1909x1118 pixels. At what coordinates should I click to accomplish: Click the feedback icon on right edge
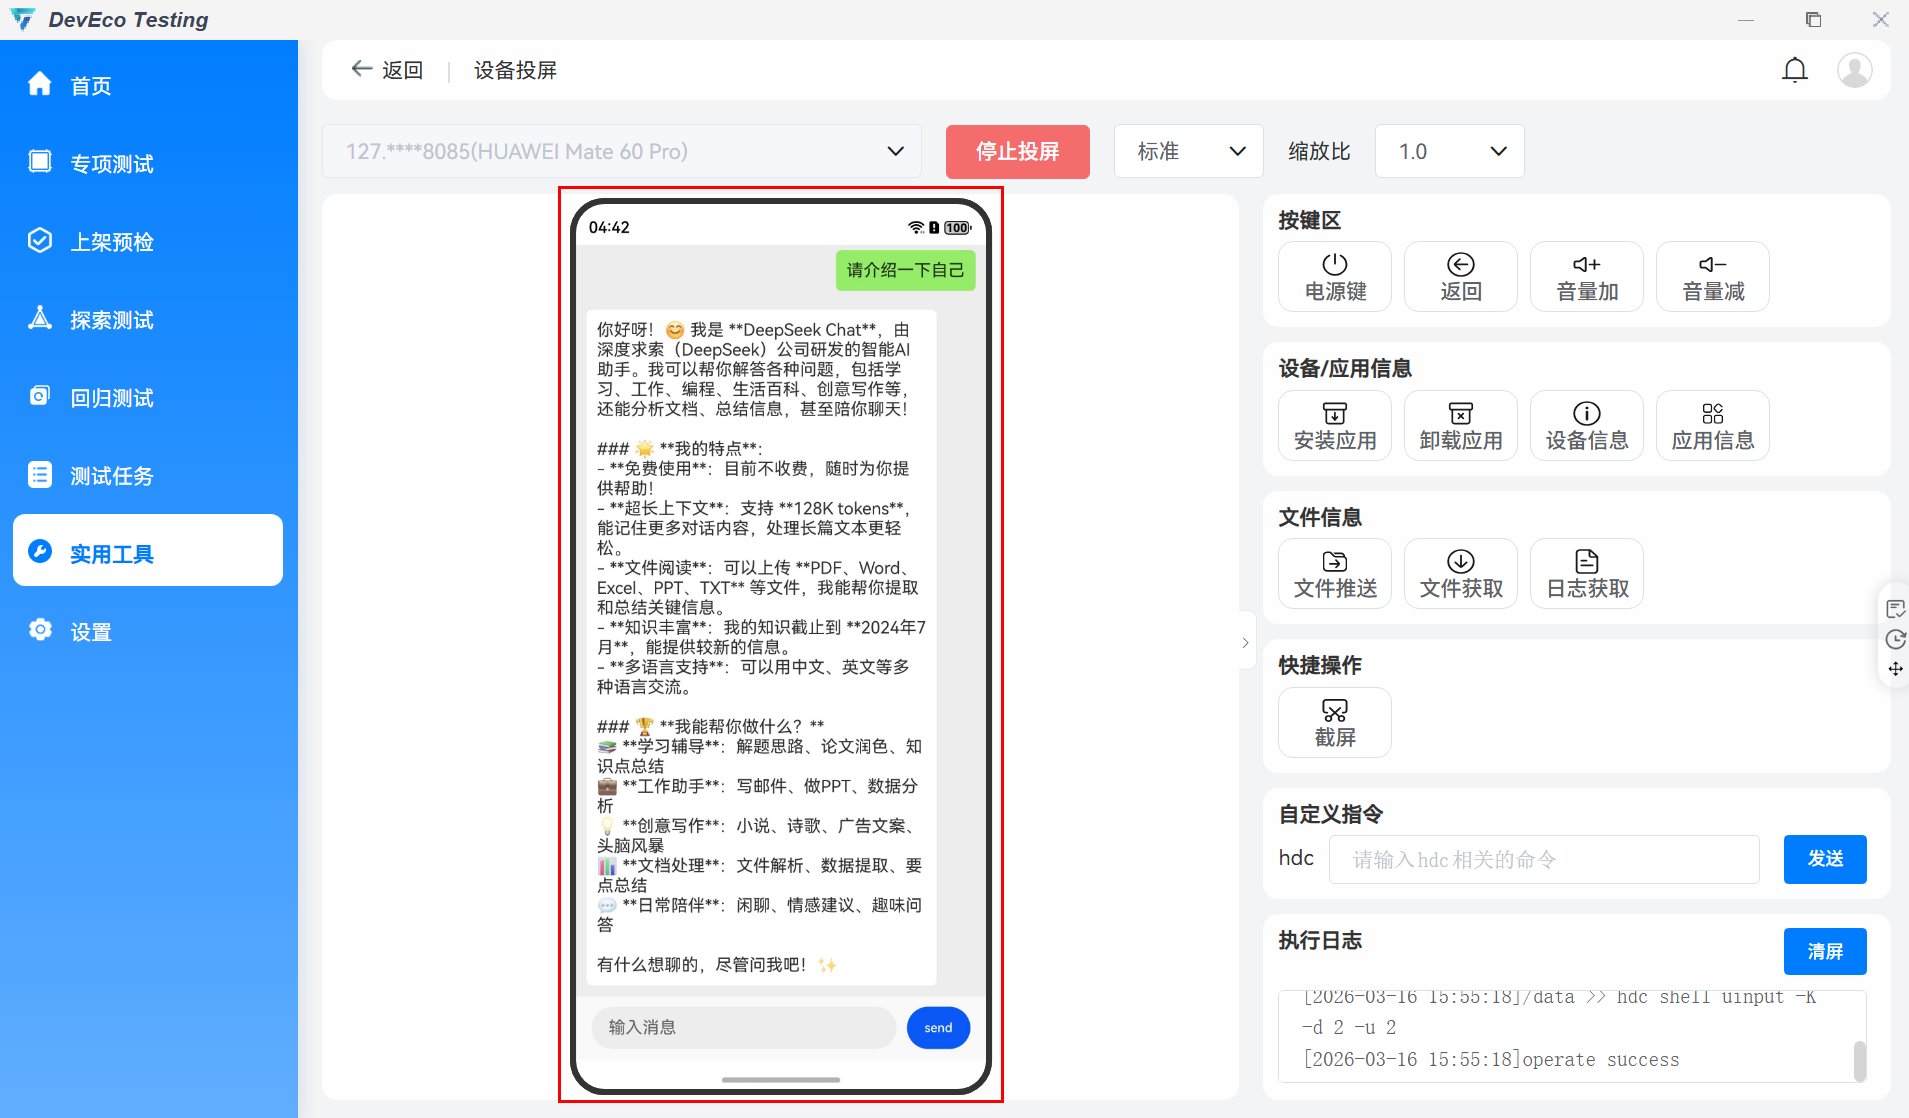pos(1895,609)
